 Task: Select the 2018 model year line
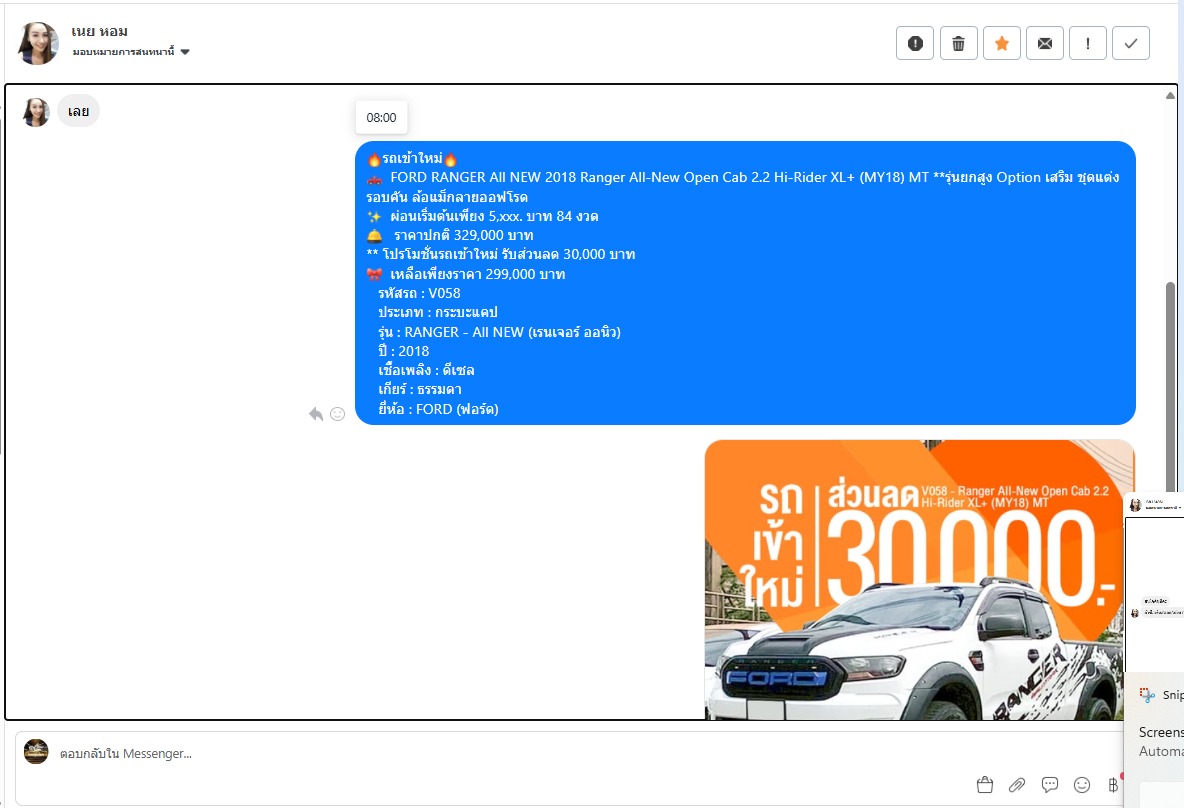(403, 351)
